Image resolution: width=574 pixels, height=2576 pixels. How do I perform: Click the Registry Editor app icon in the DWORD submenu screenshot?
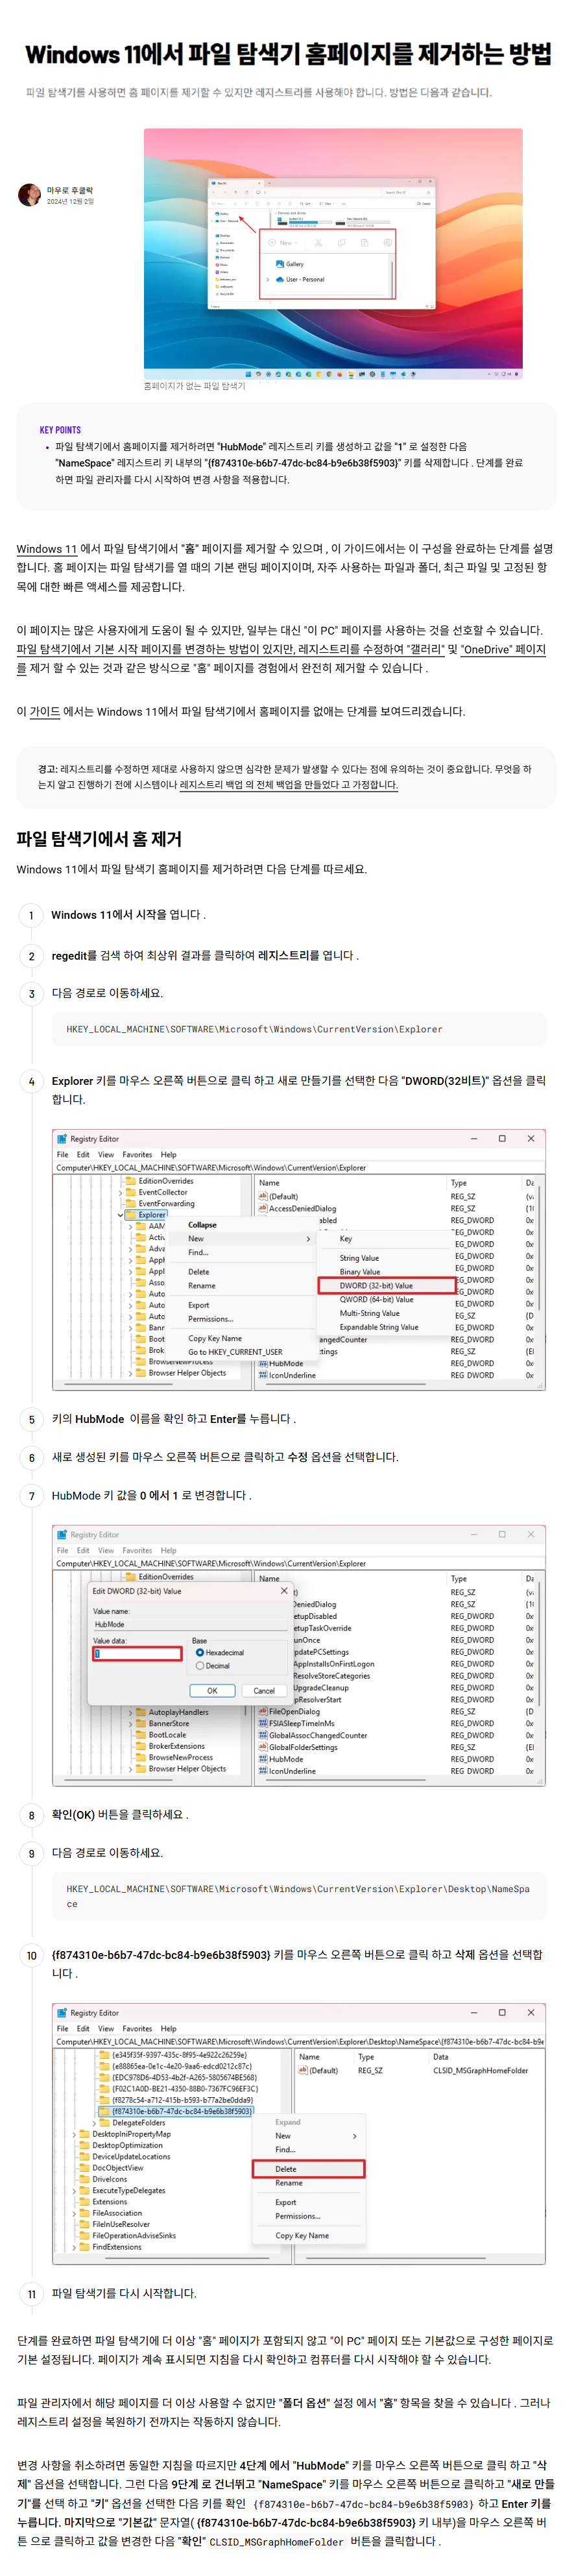(62, 1138)
